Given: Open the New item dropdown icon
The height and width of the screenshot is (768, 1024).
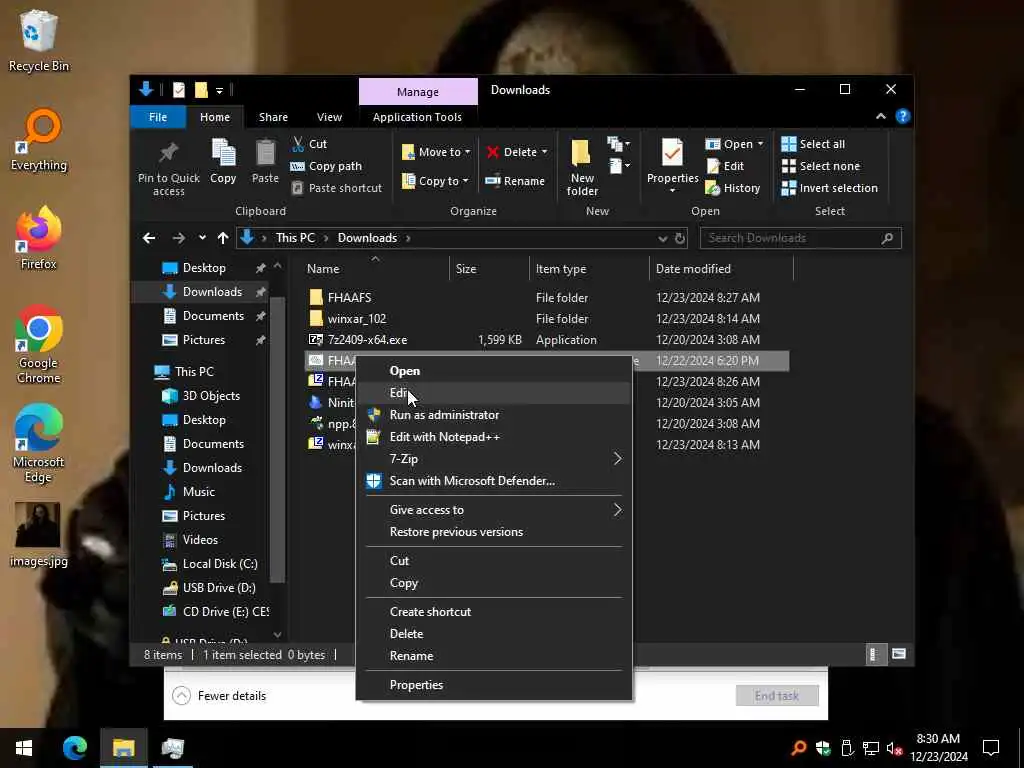Looking at the screenshot, I should pyautogui.click(x=618, y=144).
